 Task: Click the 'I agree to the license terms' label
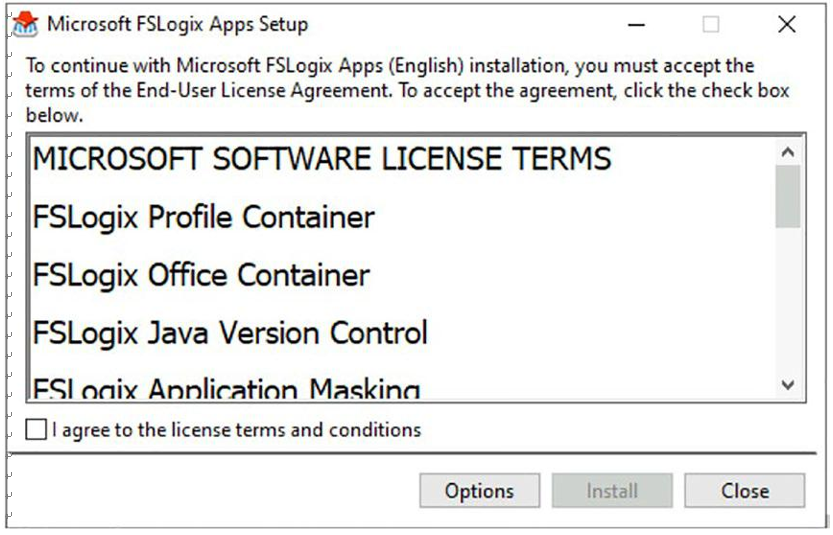coord(236,430)
